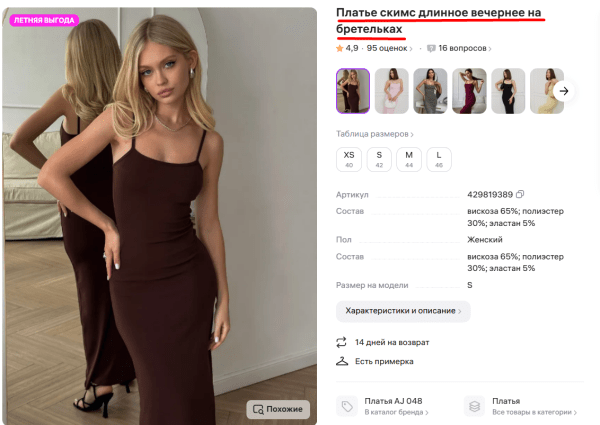
Task: Select size S
Action: coord(379,158)
